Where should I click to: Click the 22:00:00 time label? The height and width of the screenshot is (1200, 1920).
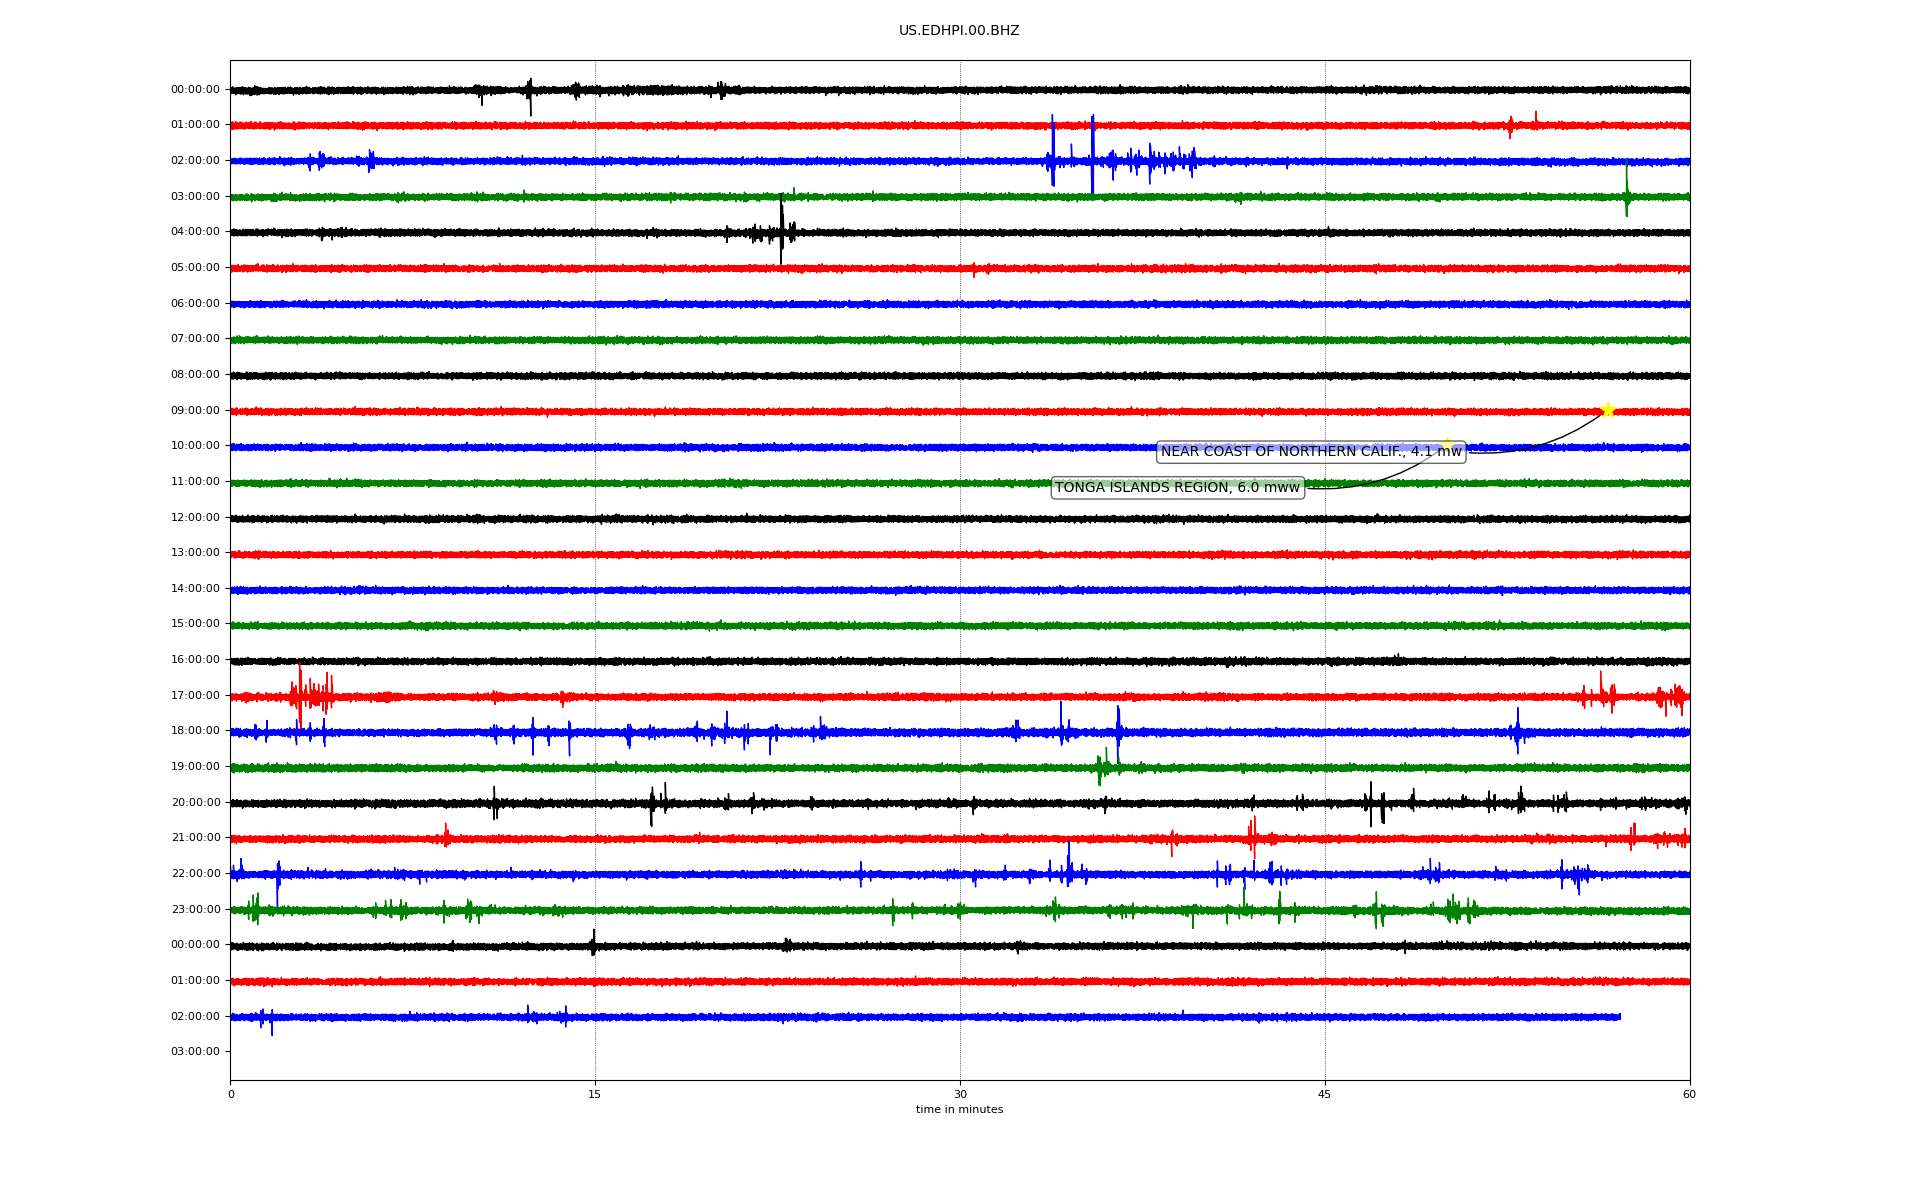tap(195, 874)
